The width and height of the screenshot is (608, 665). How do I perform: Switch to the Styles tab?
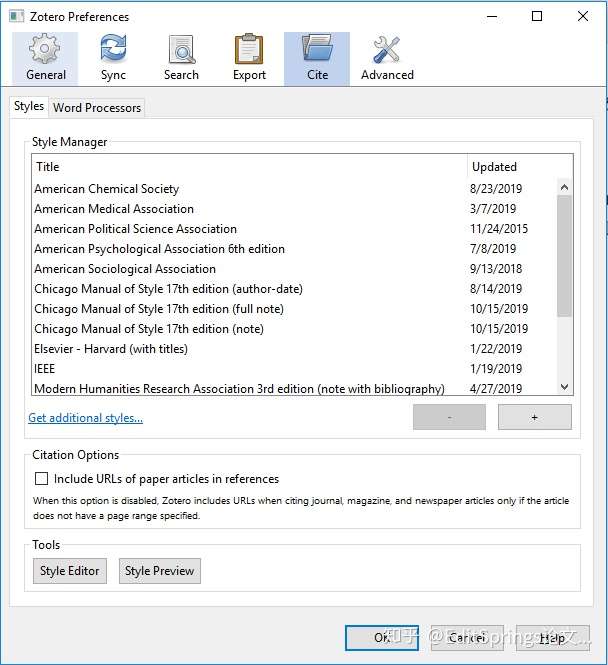pos(29,106)
